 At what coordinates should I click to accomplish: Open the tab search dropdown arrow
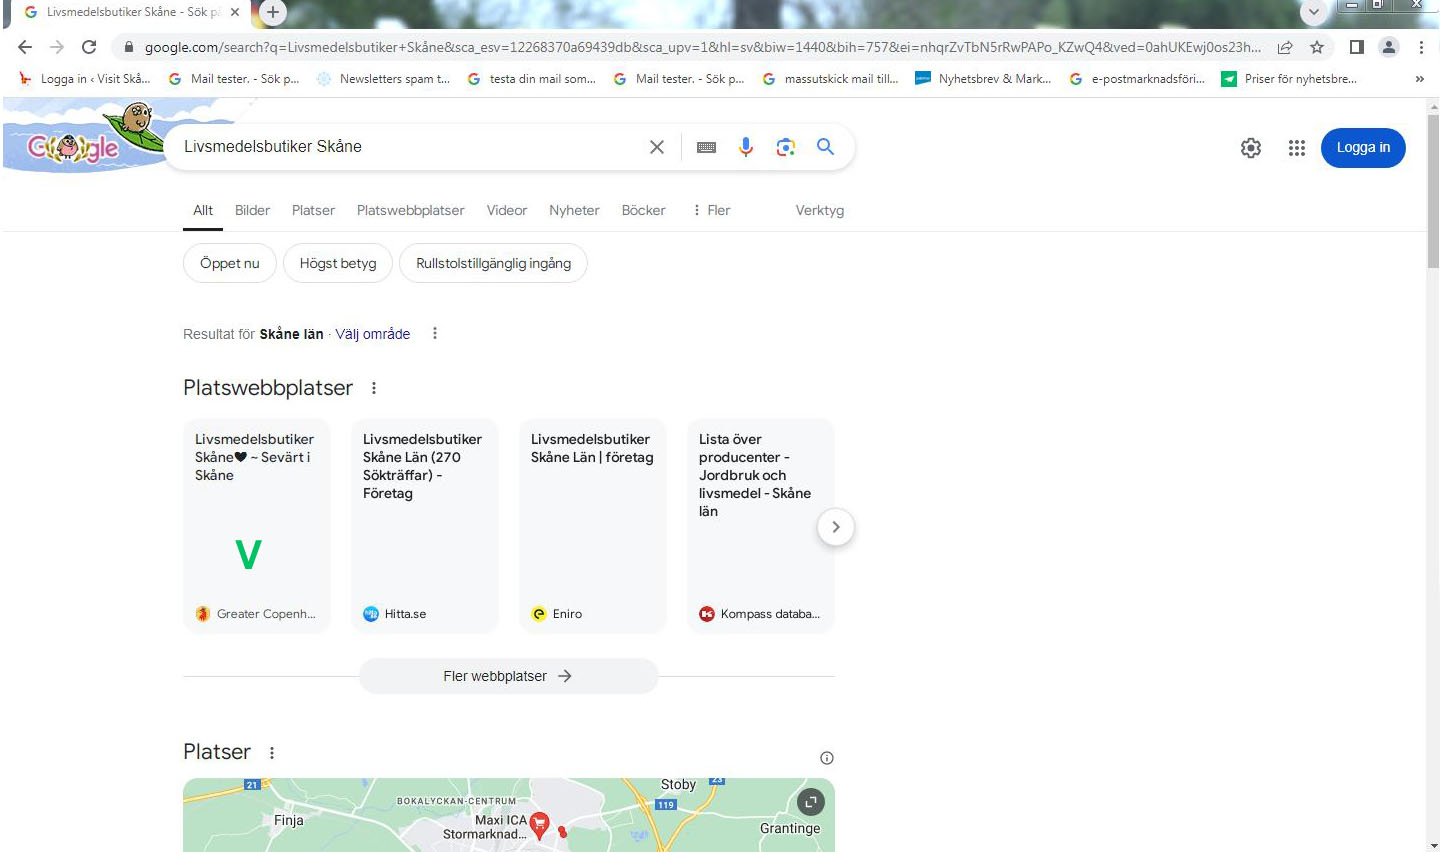[x=1314, y=12]
